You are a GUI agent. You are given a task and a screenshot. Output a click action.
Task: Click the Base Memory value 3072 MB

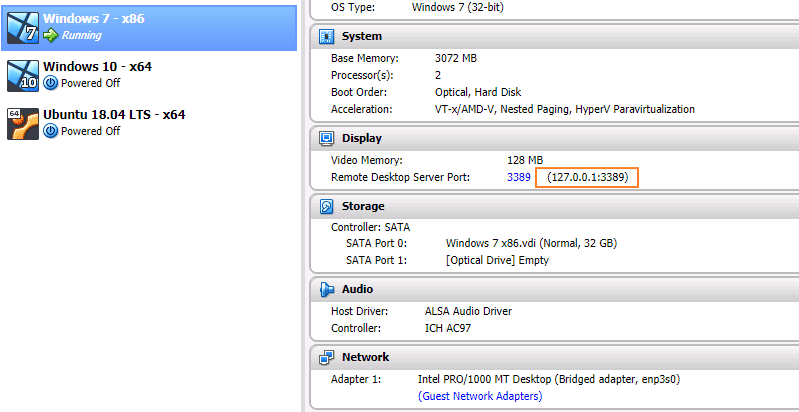(456, 59)
